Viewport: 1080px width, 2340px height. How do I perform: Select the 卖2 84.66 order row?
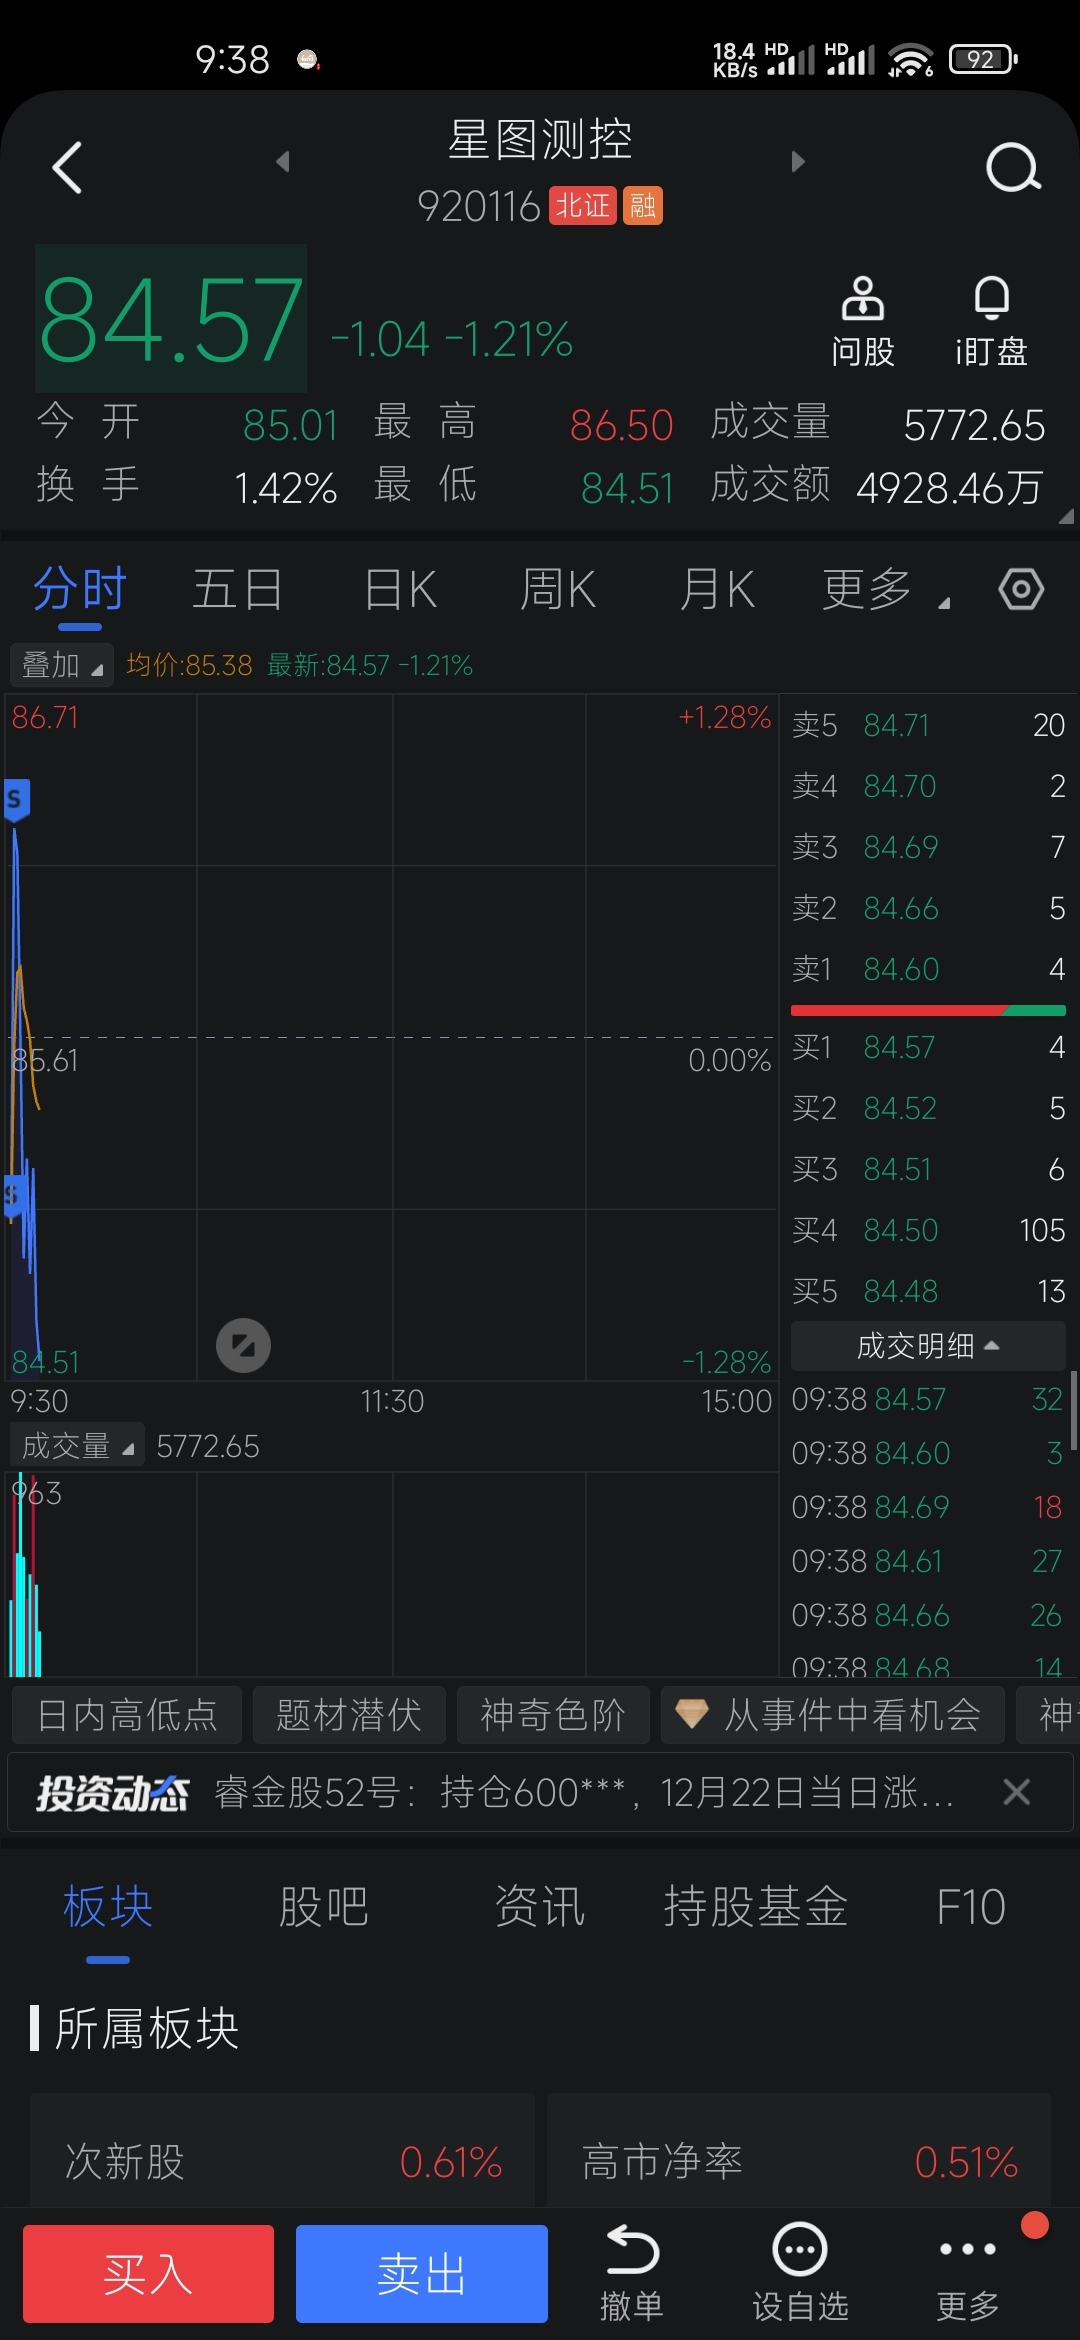tap(928, 908)
